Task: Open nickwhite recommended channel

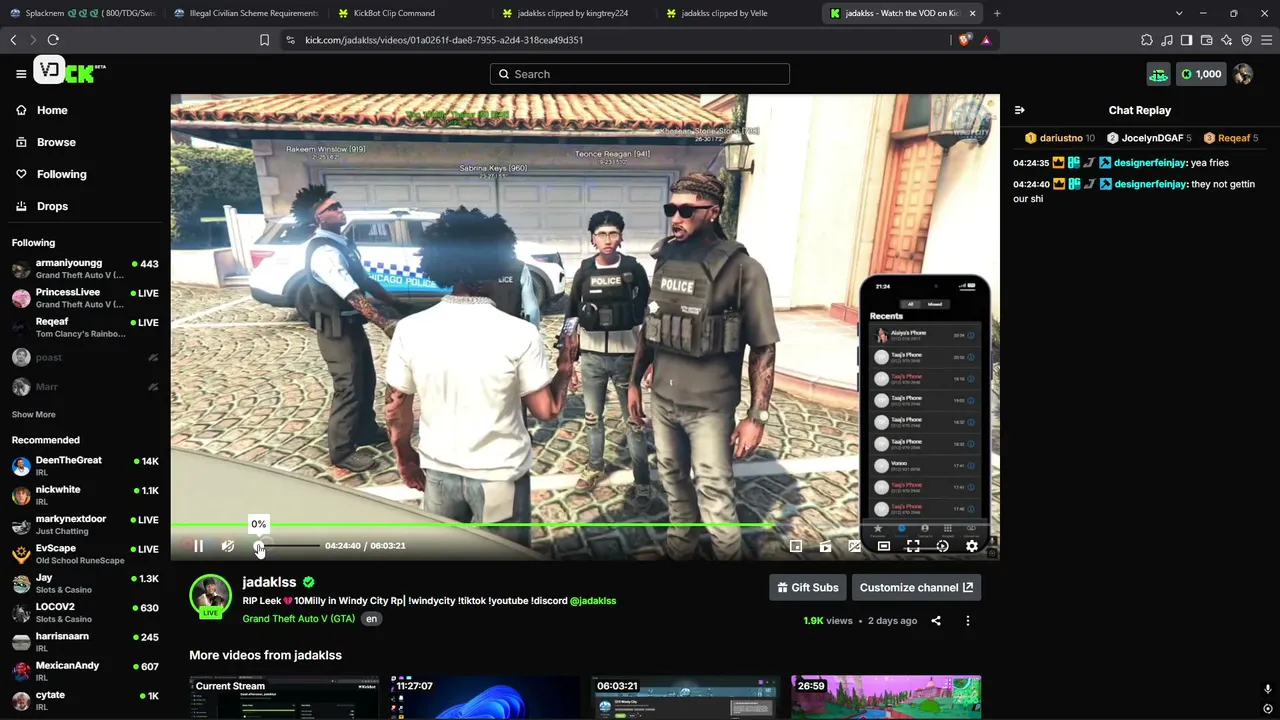Action: tap(85, 495)
